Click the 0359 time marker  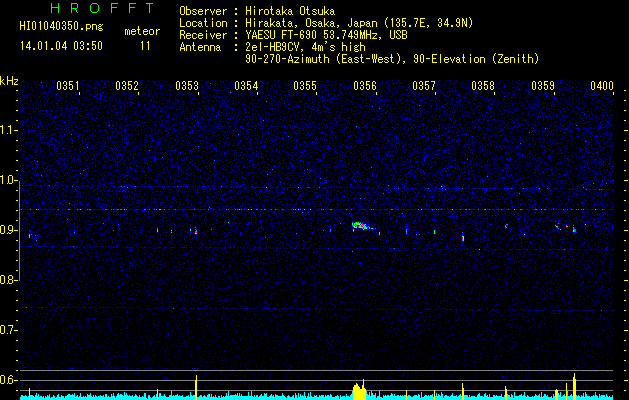543,86
